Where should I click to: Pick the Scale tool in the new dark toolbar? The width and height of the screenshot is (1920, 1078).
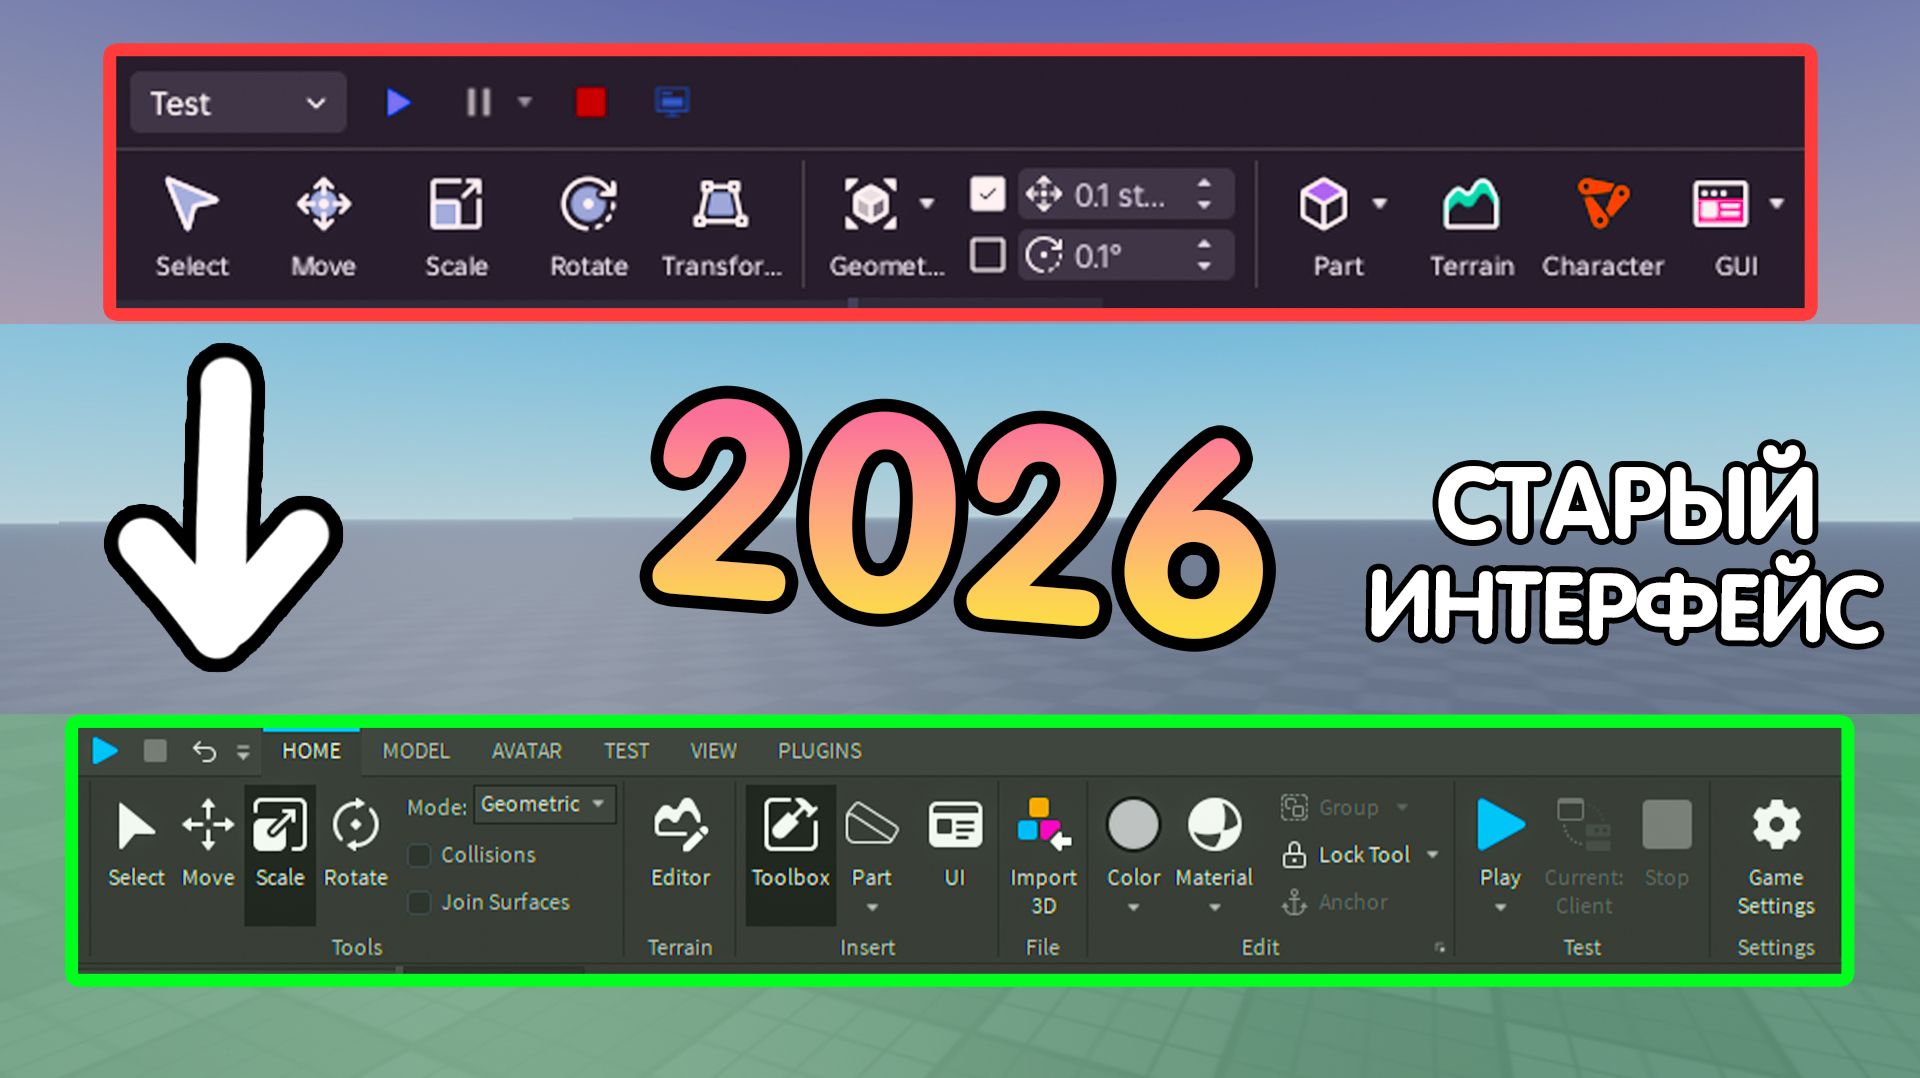[456, 227]
